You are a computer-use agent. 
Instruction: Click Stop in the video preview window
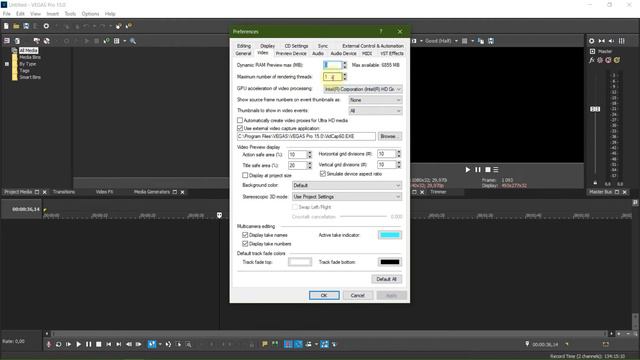[x=487, y=169]
